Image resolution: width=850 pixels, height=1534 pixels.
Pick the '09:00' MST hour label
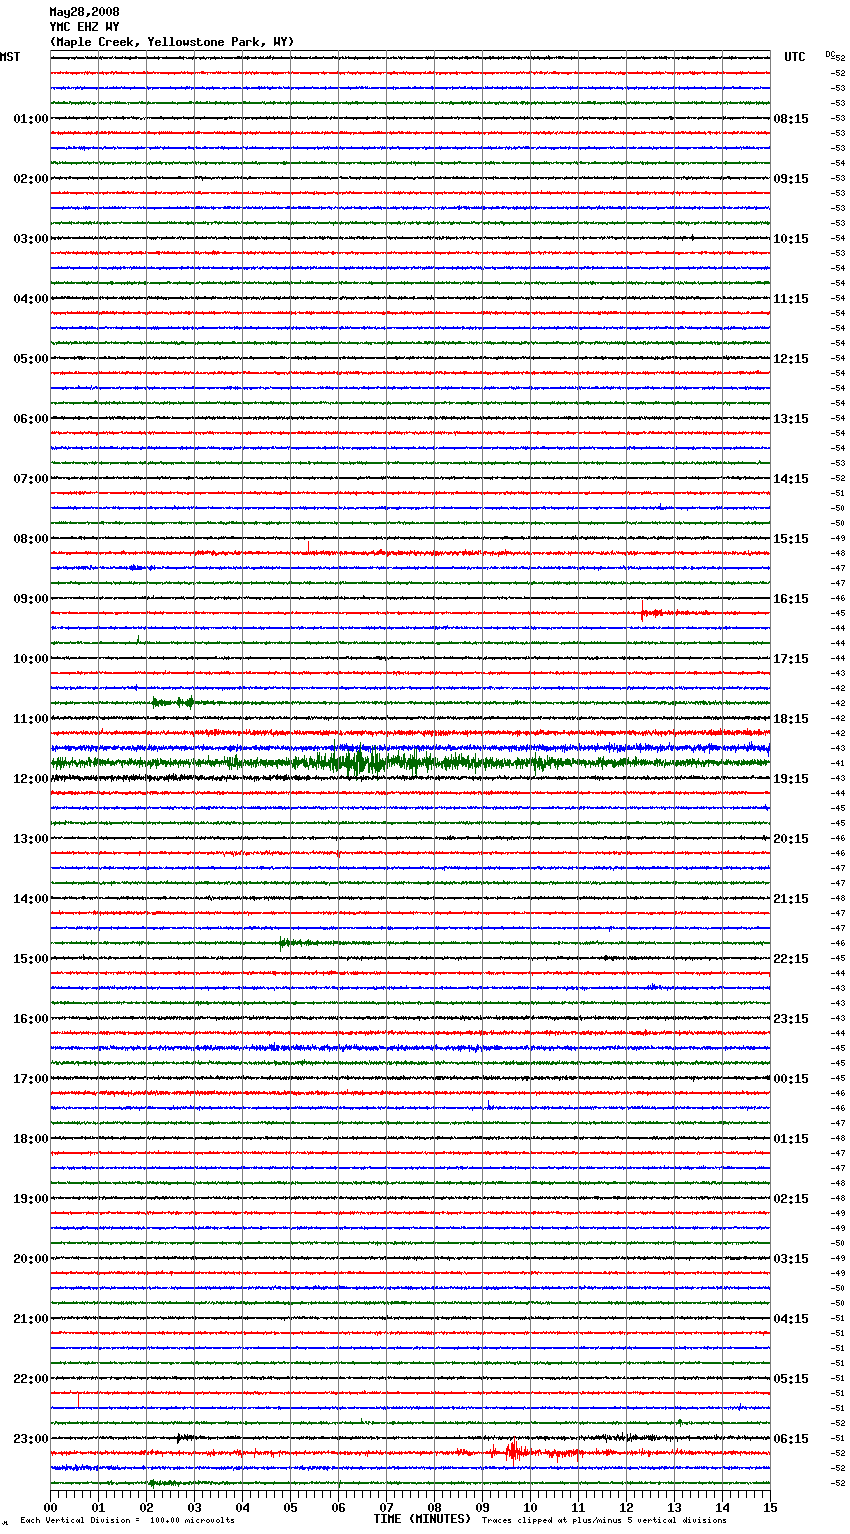coord(31,599)
